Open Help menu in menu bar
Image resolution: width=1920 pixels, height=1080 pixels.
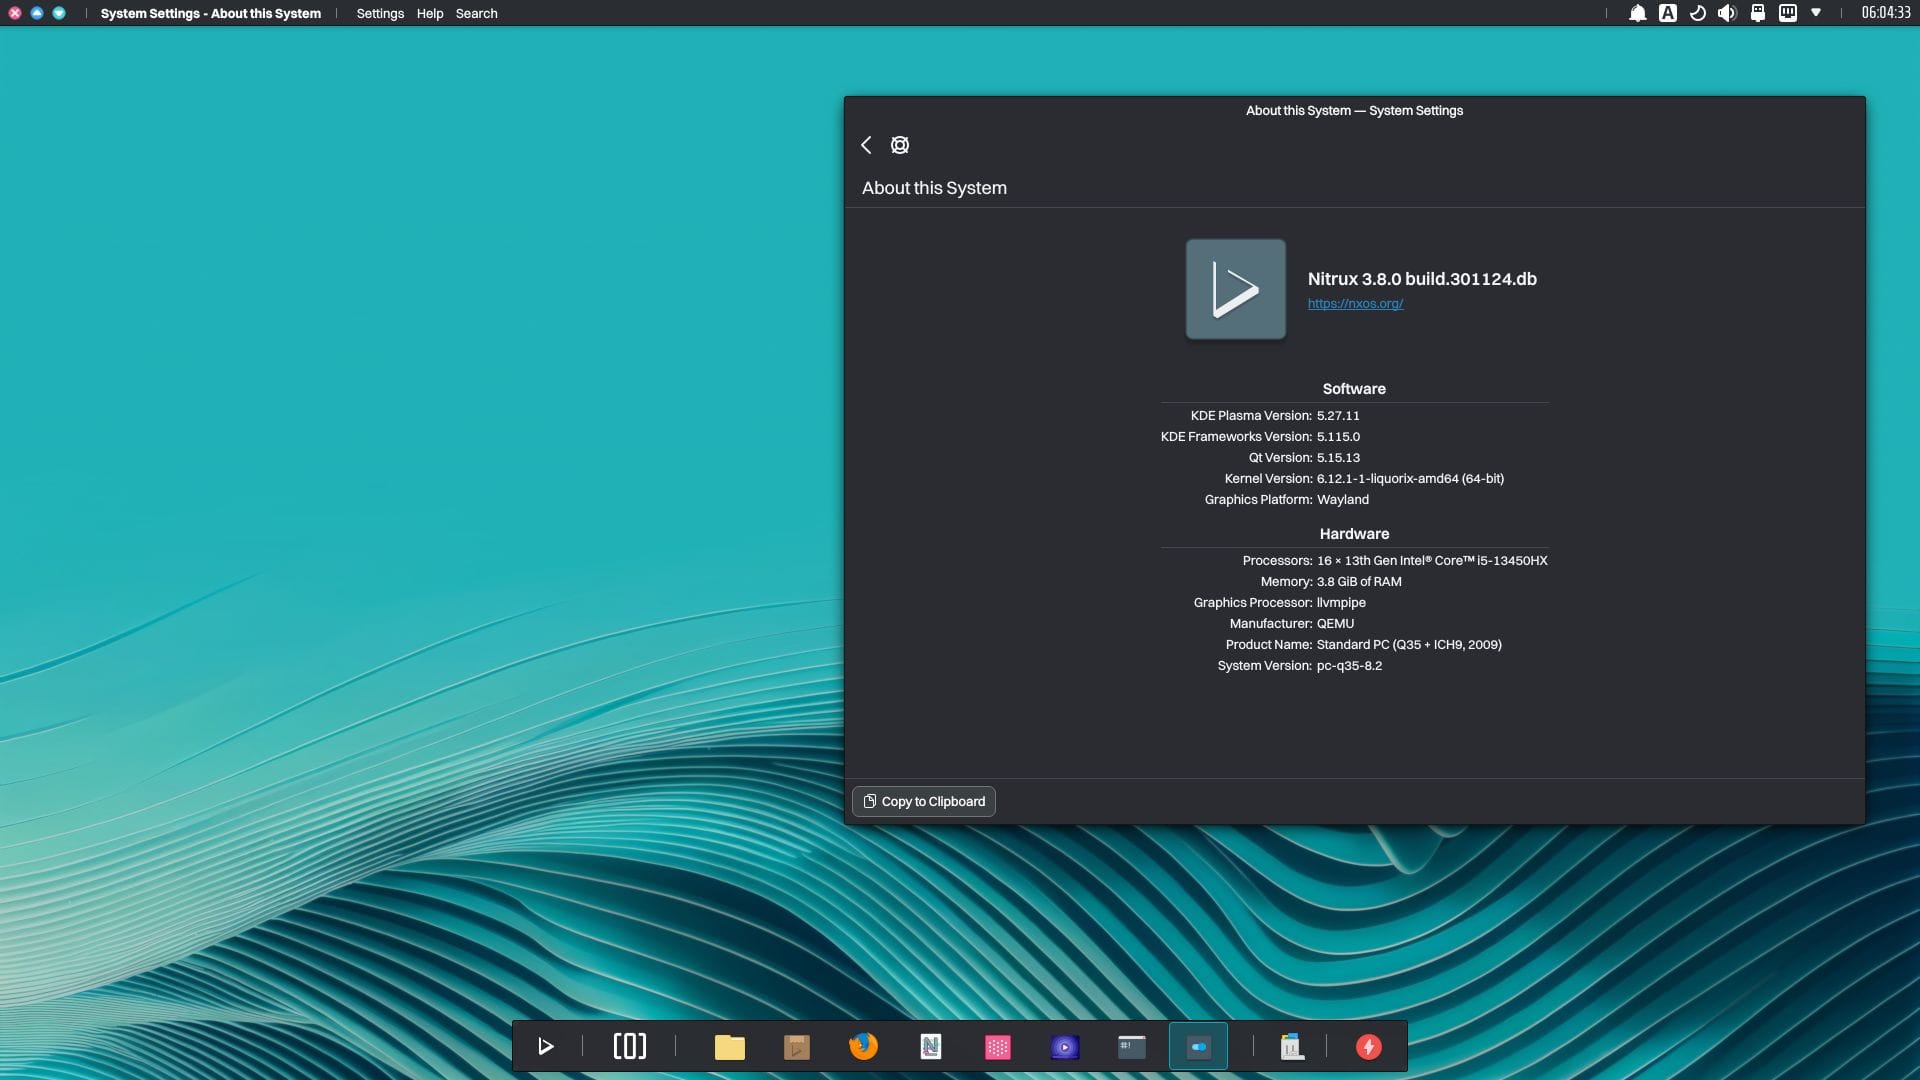[430, 12]
